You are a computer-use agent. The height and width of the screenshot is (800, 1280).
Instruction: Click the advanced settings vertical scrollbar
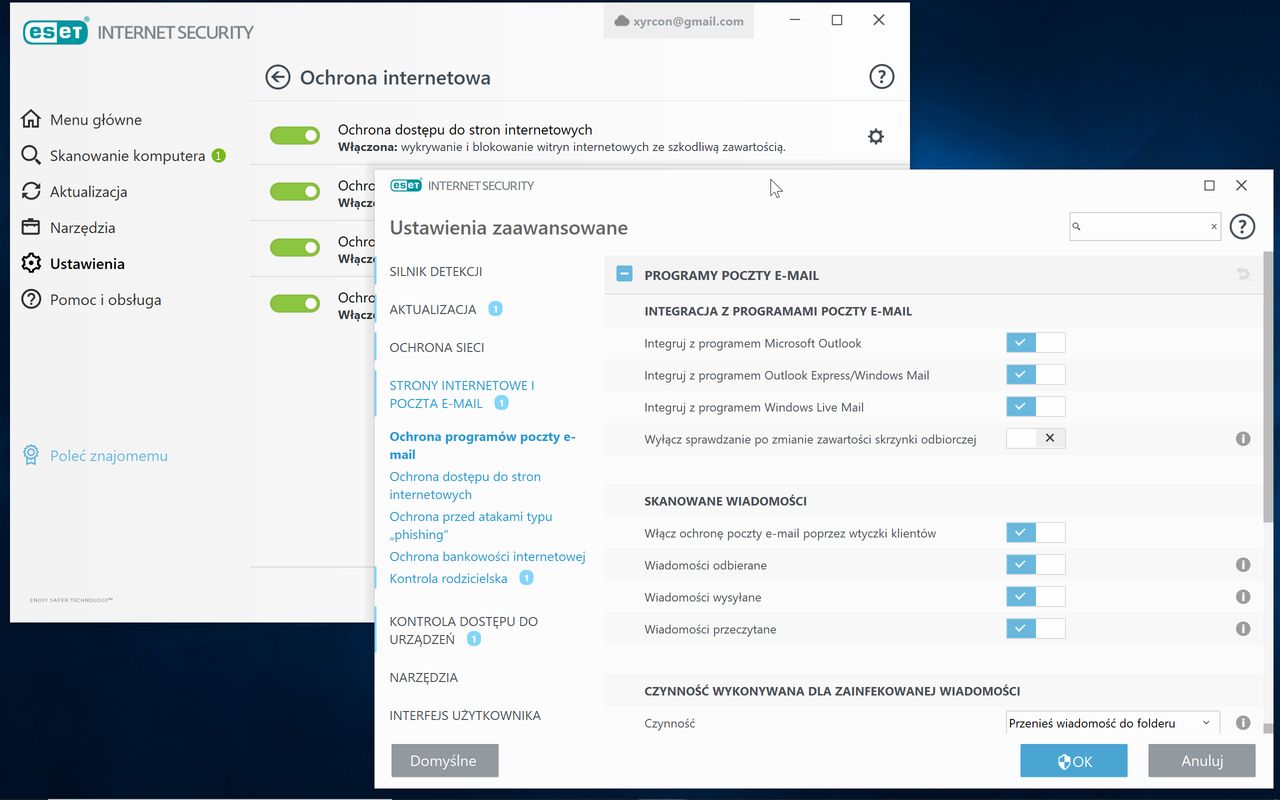point(1268,385)
